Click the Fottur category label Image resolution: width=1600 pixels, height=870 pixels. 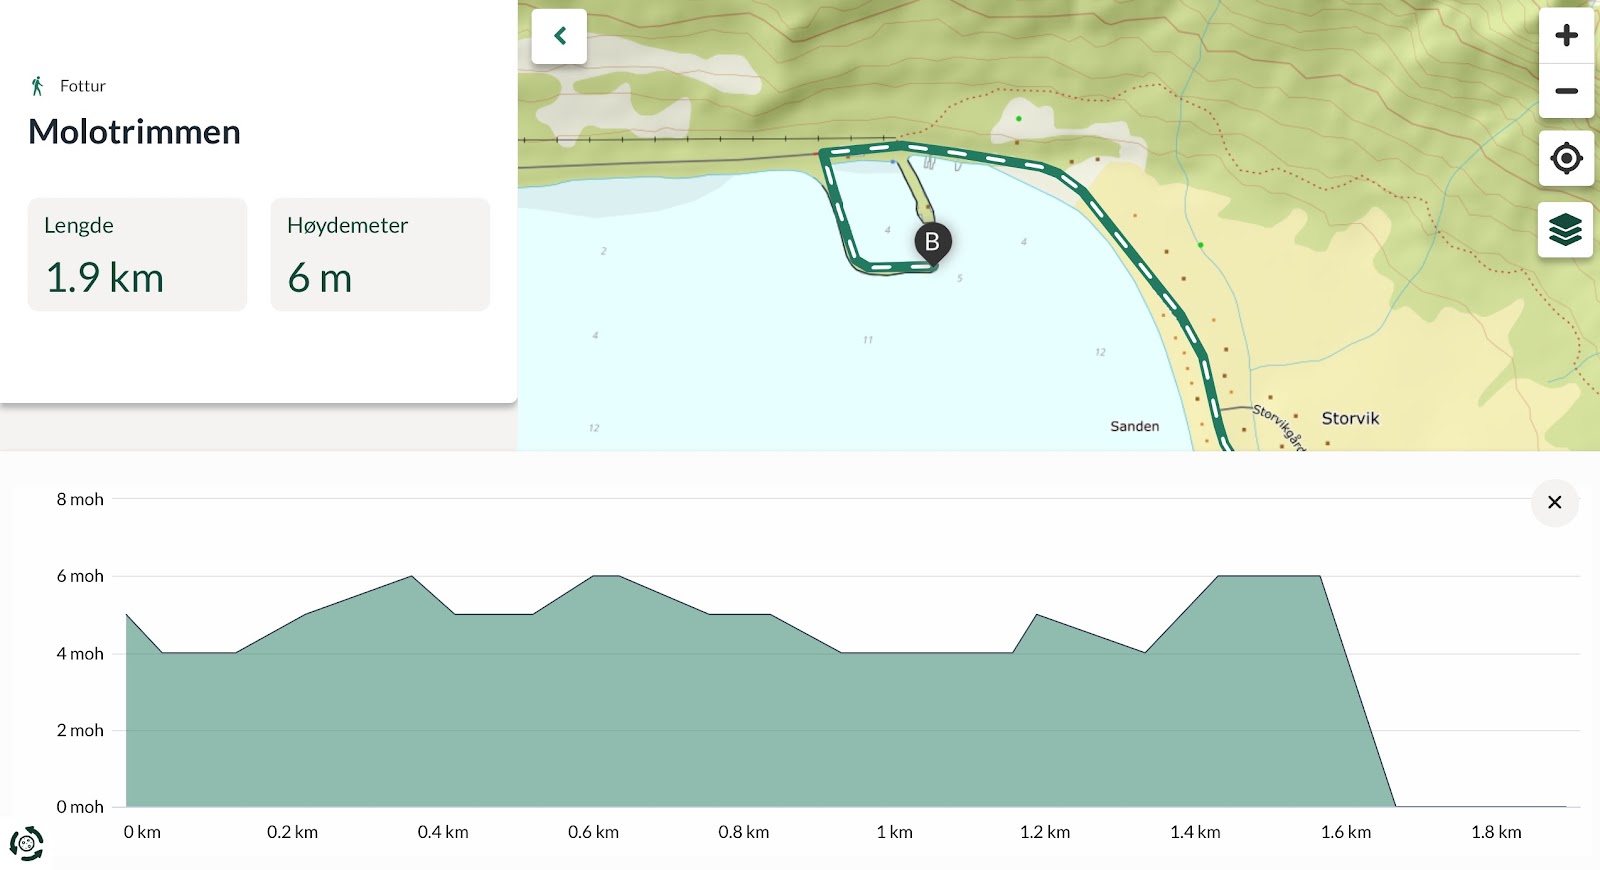[x=83, y=86]
